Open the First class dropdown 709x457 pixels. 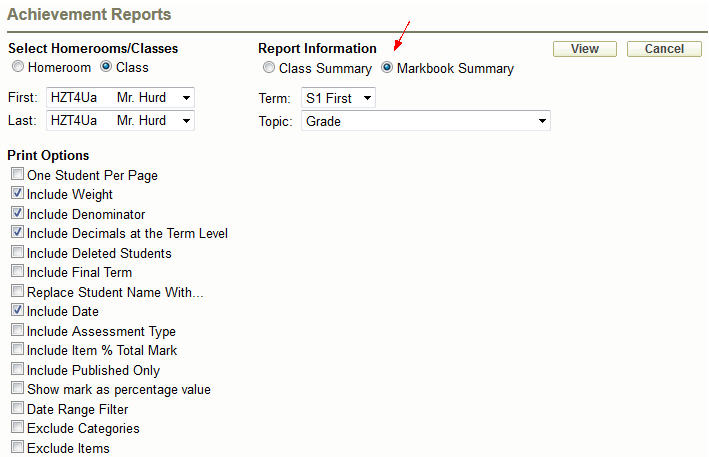pyautogui.click(x=120, y=98)
